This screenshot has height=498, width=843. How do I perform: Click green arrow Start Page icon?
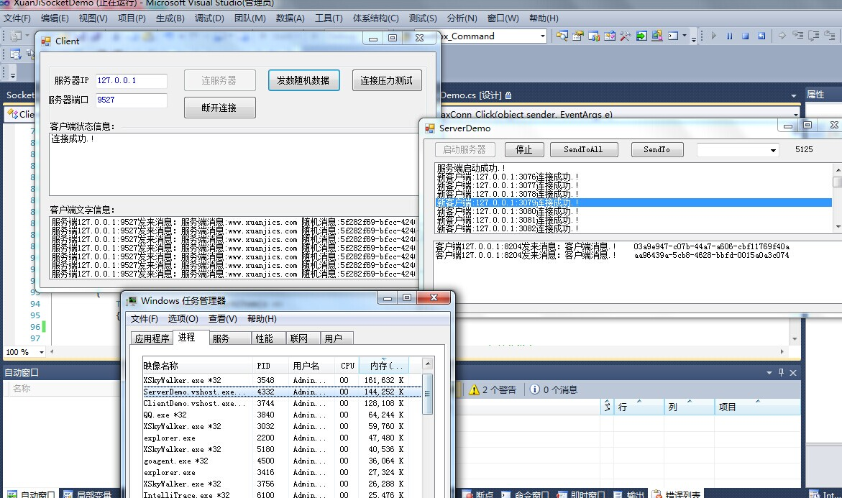641,36
